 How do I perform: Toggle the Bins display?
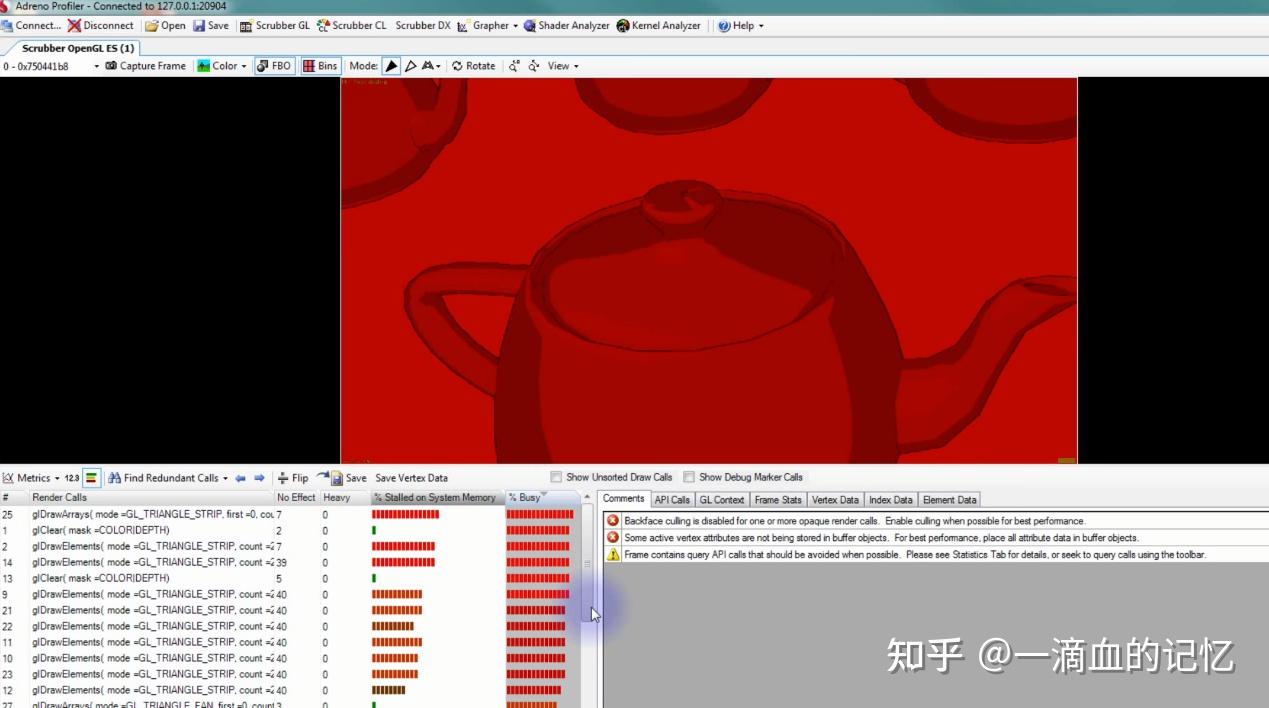(319, 65)
